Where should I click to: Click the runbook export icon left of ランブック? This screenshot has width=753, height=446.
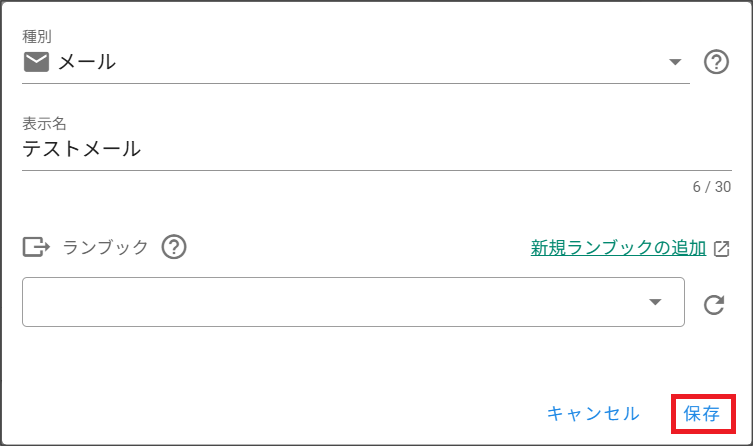pyautogui.click(x=36, y=247)
